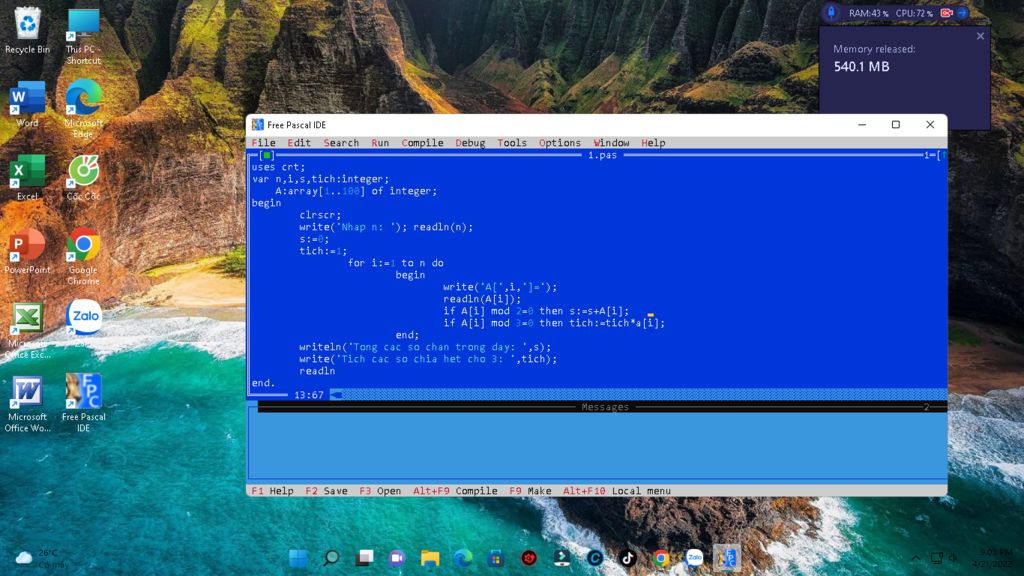The height and width of the screenshot is (576, 1024).
Task: Open Google Chrome from the taskbar
Action: [x=661, y=558]
